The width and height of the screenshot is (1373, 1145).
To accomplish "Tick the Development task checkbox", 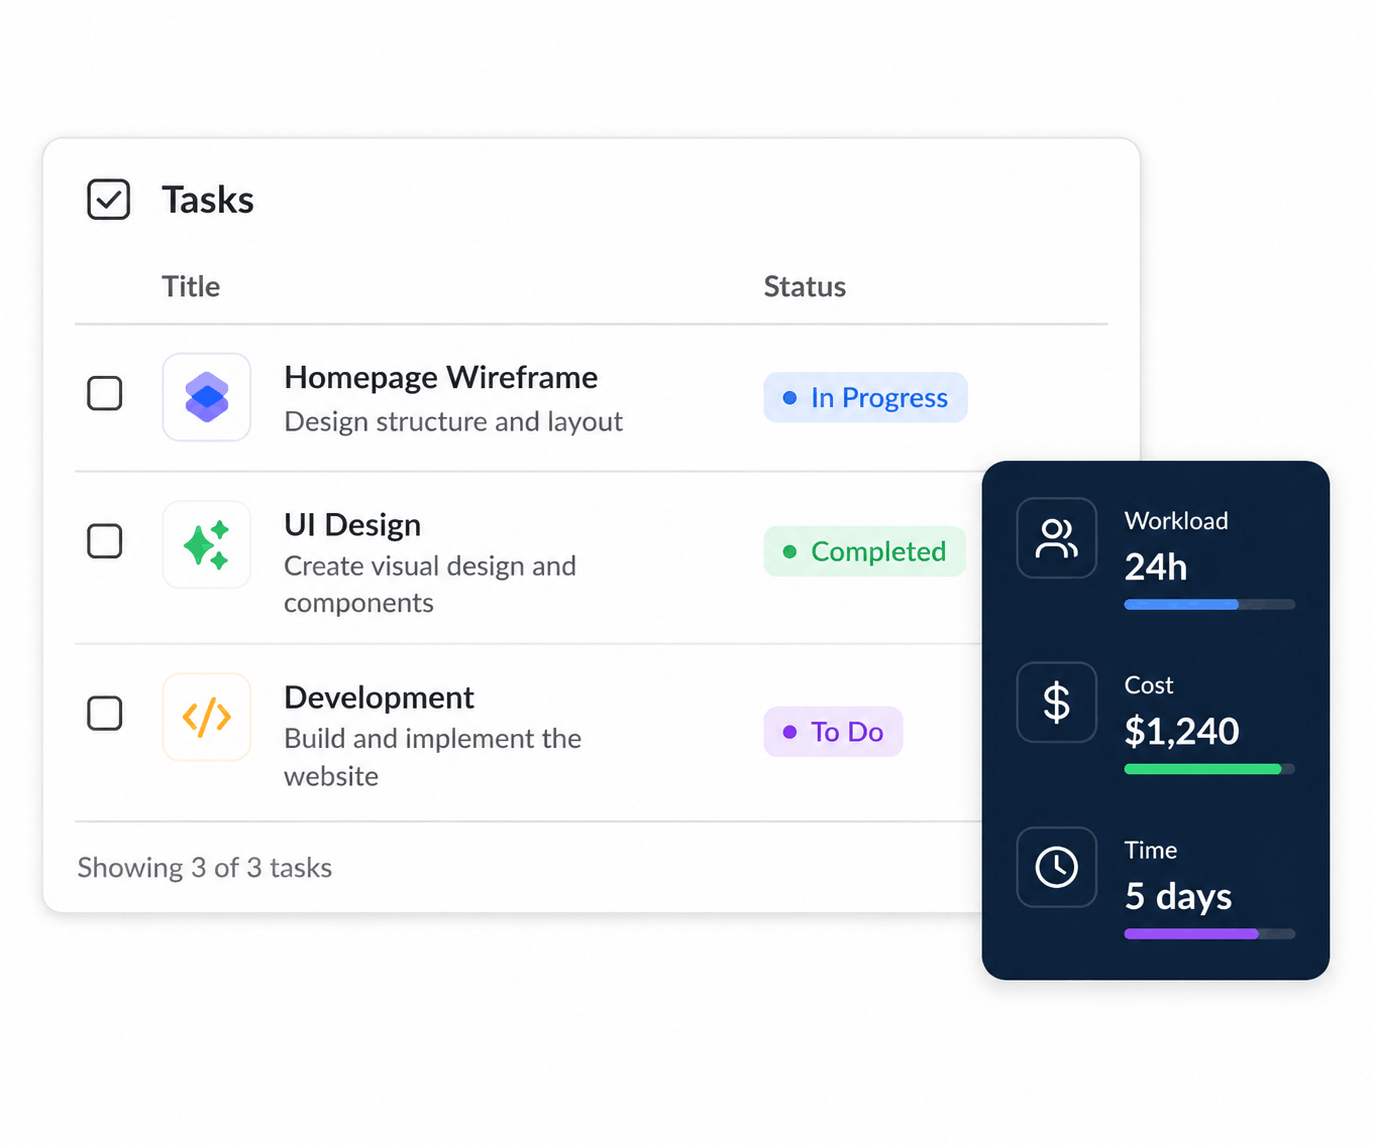I will [105, 714].
